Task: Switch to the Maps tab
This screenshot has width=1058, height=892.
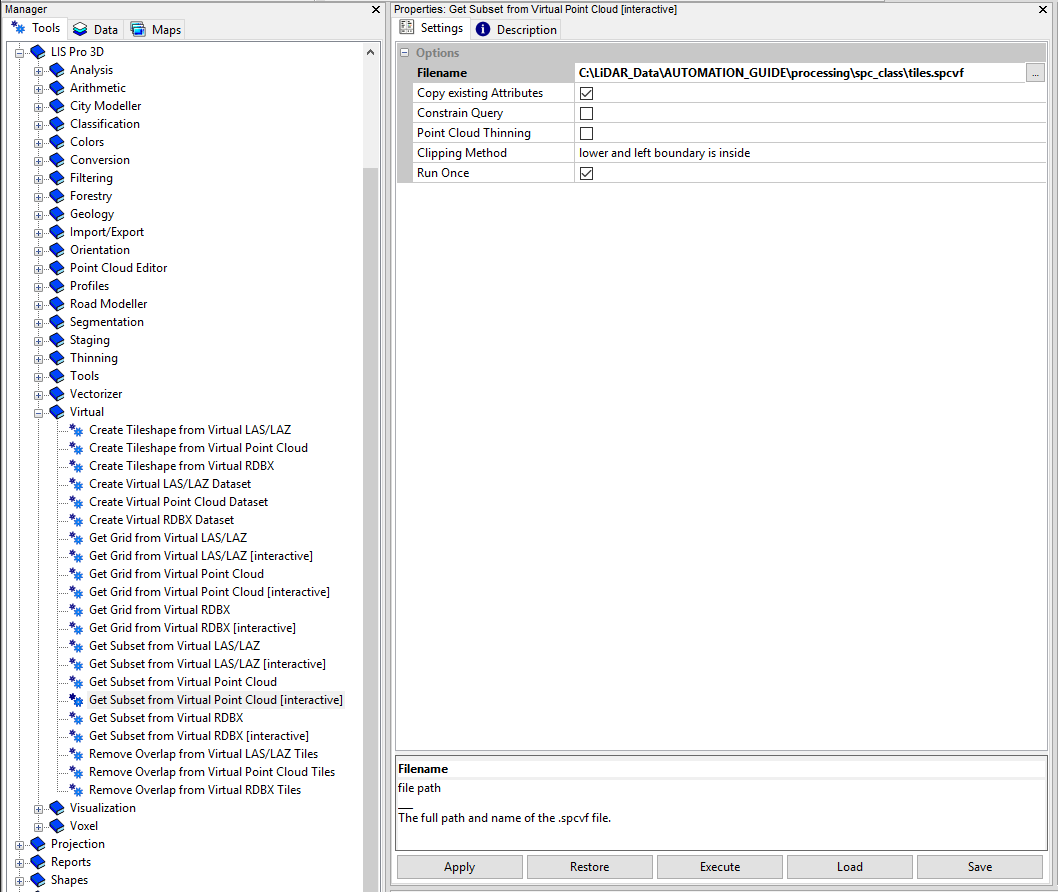Action: (156, 30)
